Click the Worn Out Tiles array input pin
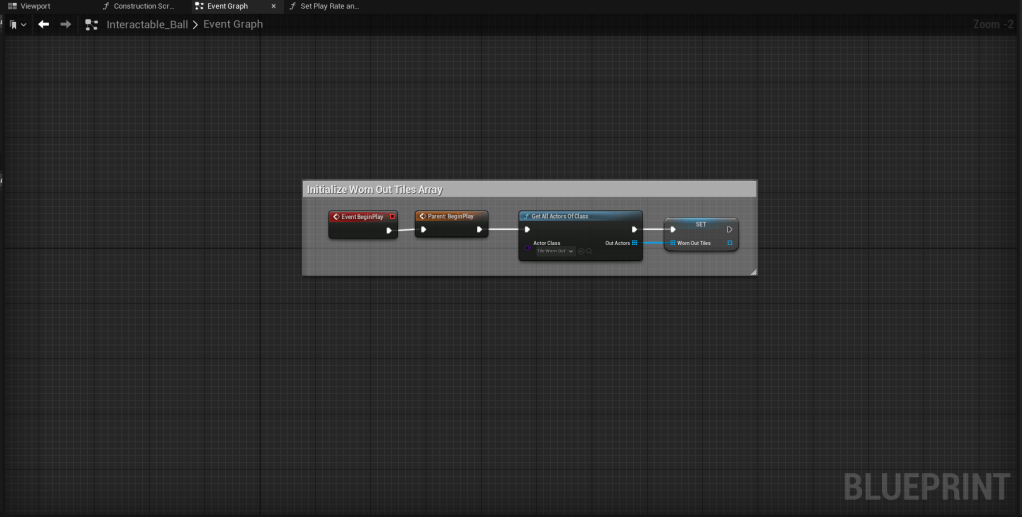 tap(673, 243)
